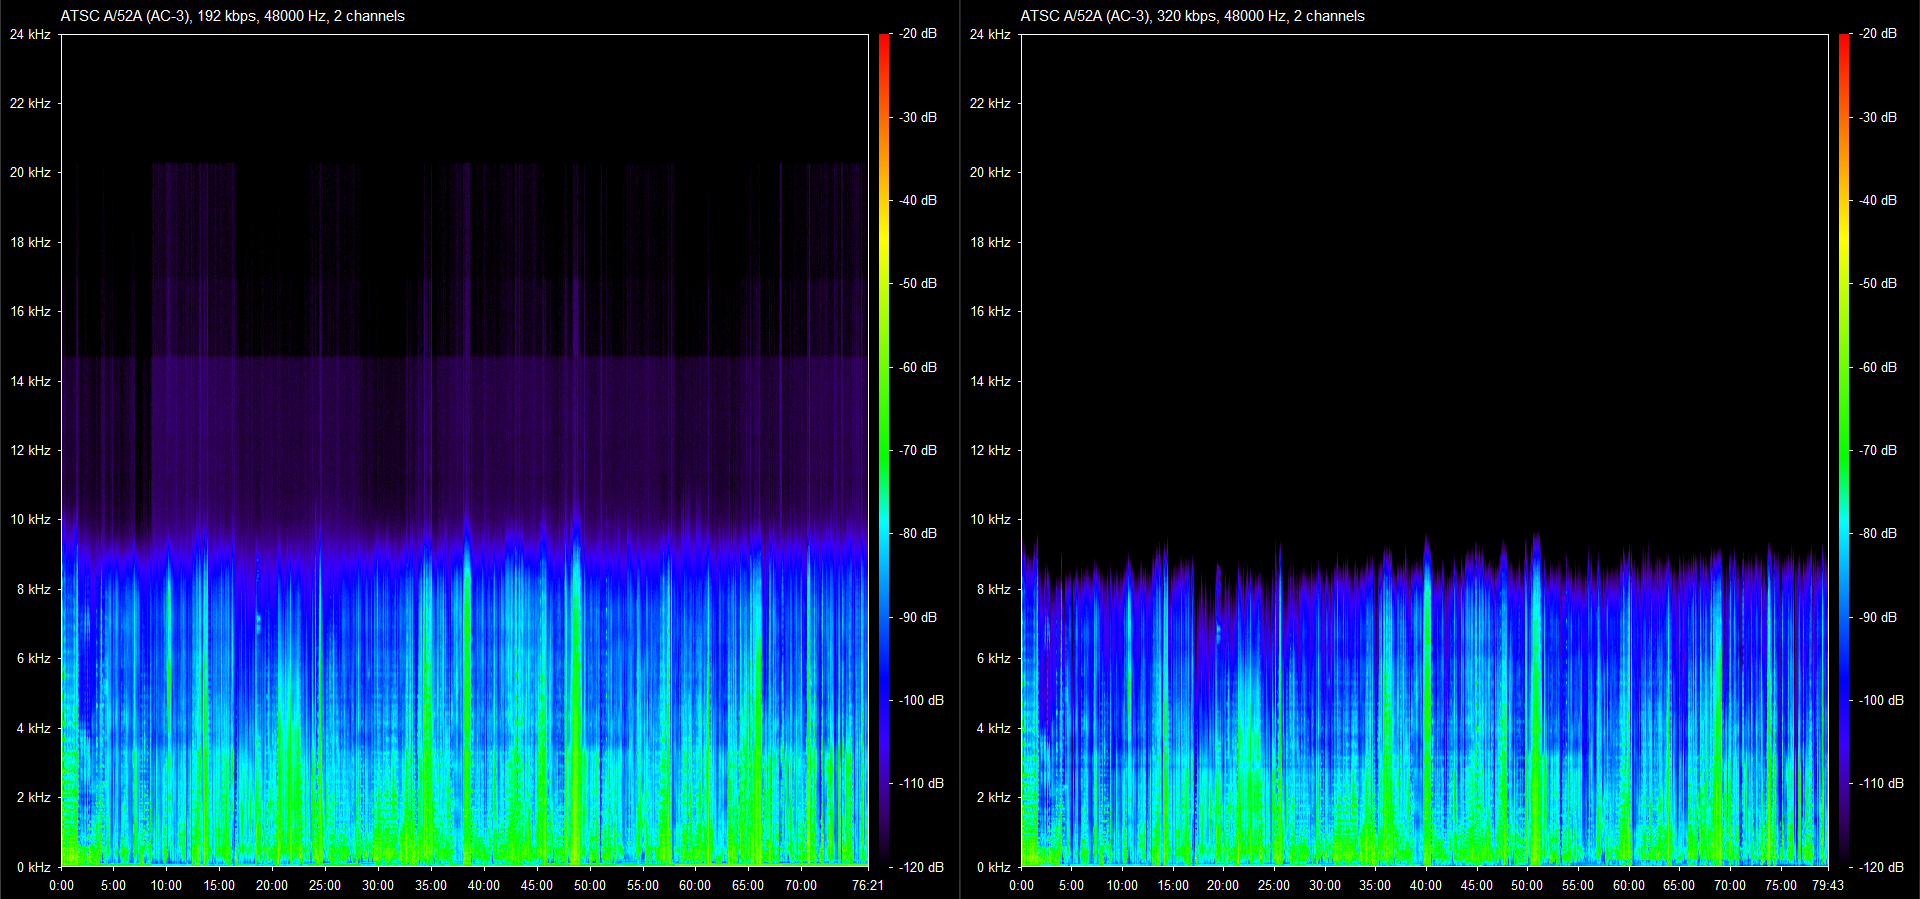Click the right plot's 22 kHz label

(x=990, y=103)
